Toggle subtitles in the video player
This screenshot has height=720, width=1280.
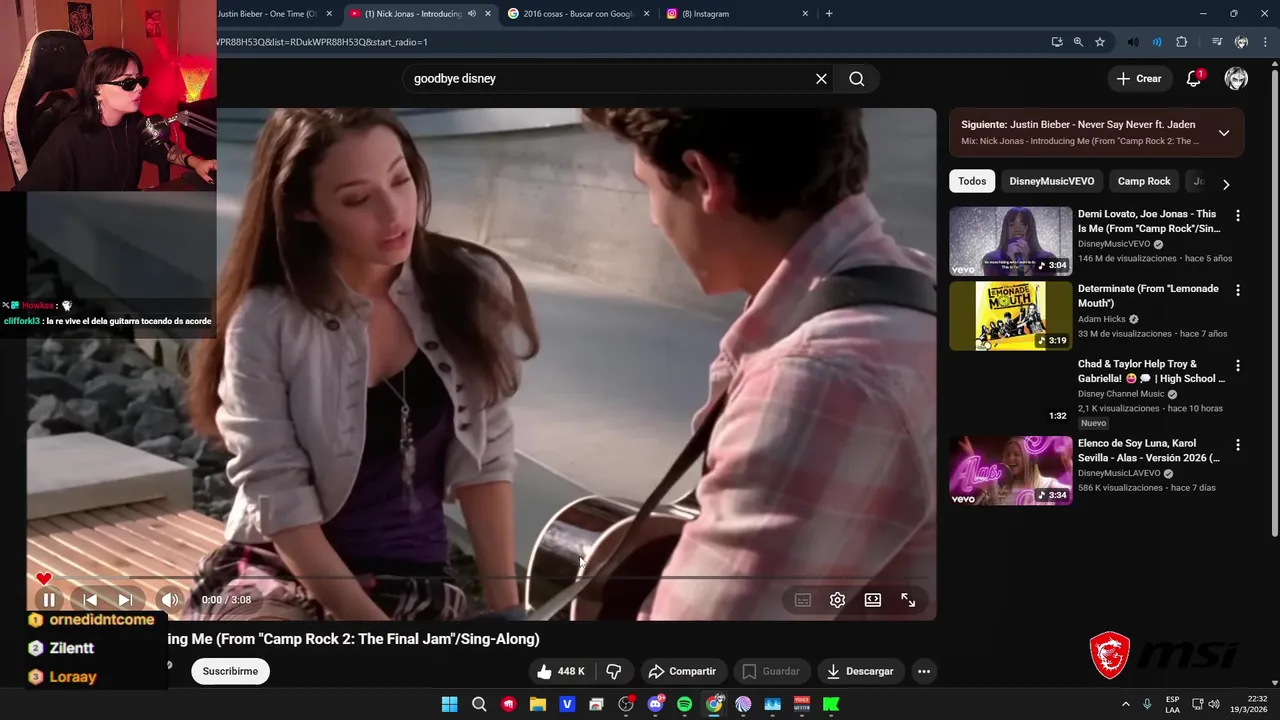coord(802,600)
